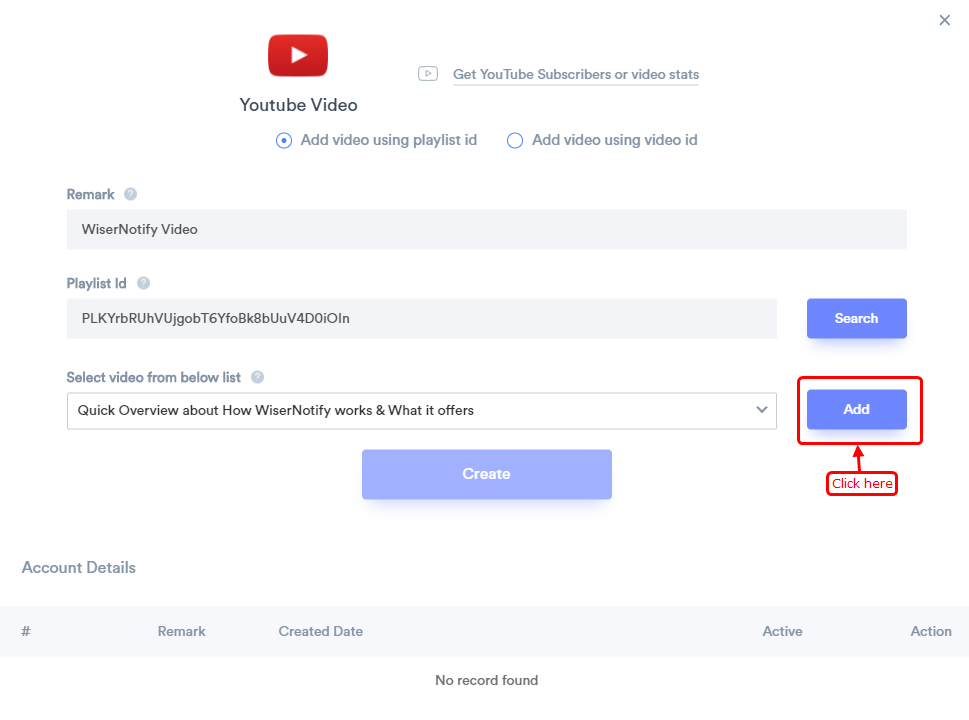
Task: Open Get YouTube Subscribers or video stats link
Action: [x=576, y=74]
